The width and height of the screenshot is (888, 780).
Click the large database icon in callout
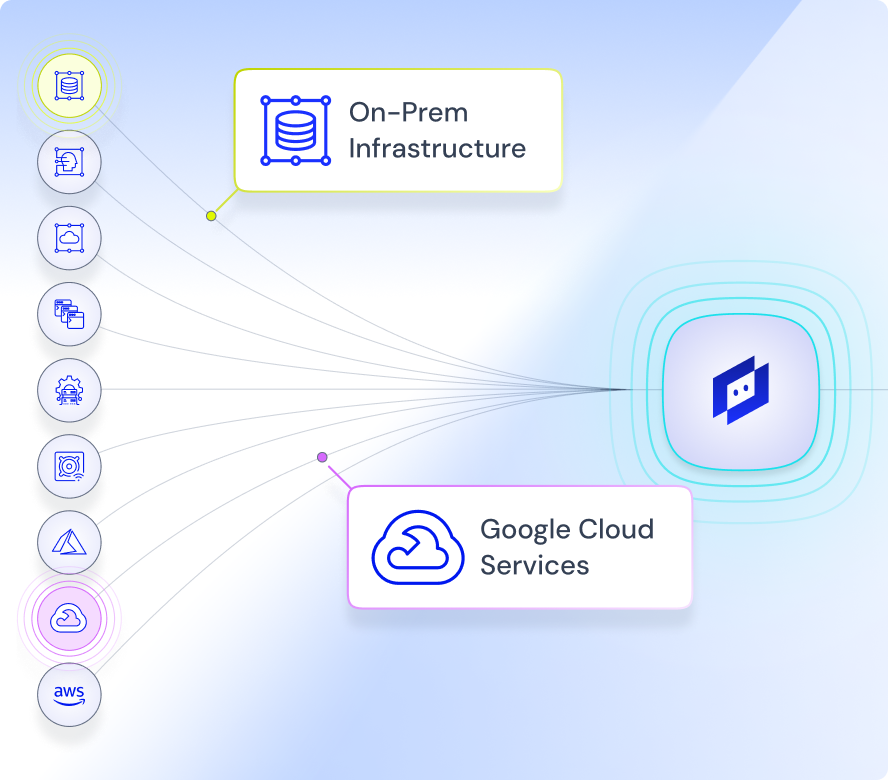(x=296, y=130)
